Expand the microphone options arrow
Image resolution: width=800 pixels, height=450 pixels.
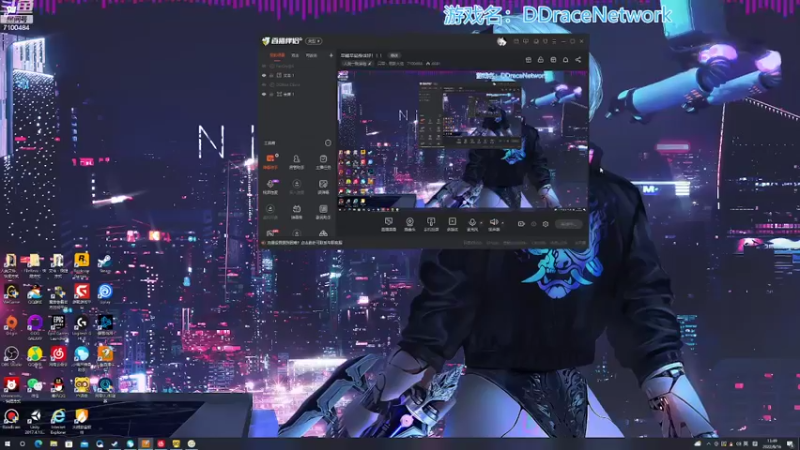(x=481, y=223)
